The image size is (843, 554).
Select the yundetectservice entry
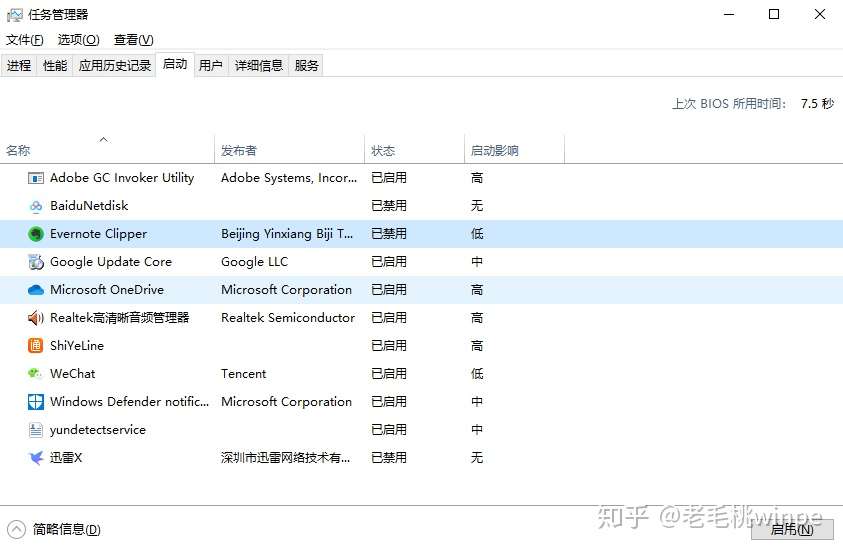click(x=422, y=430)
